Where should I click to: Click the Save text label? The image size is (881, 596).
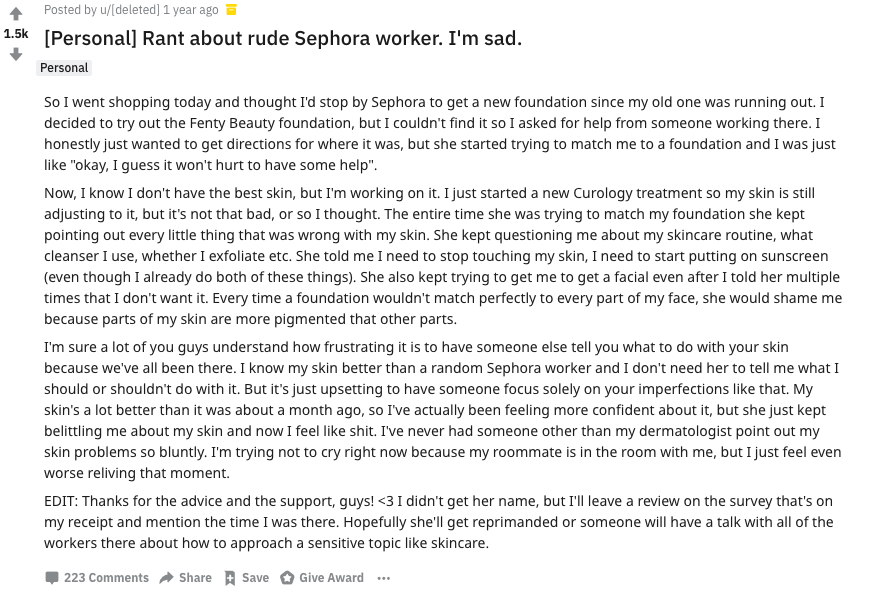[255, 577]
